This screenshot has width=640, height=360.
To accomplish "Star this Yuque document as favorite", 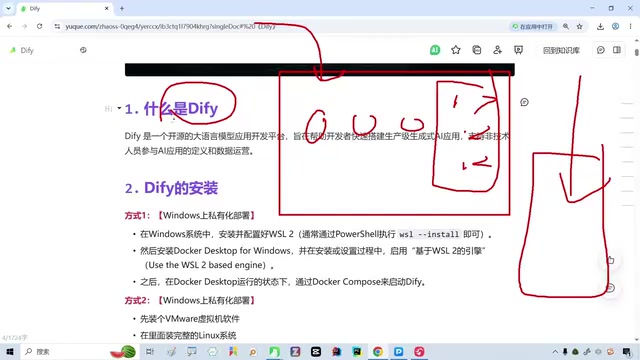I will [x=456, y=50].
